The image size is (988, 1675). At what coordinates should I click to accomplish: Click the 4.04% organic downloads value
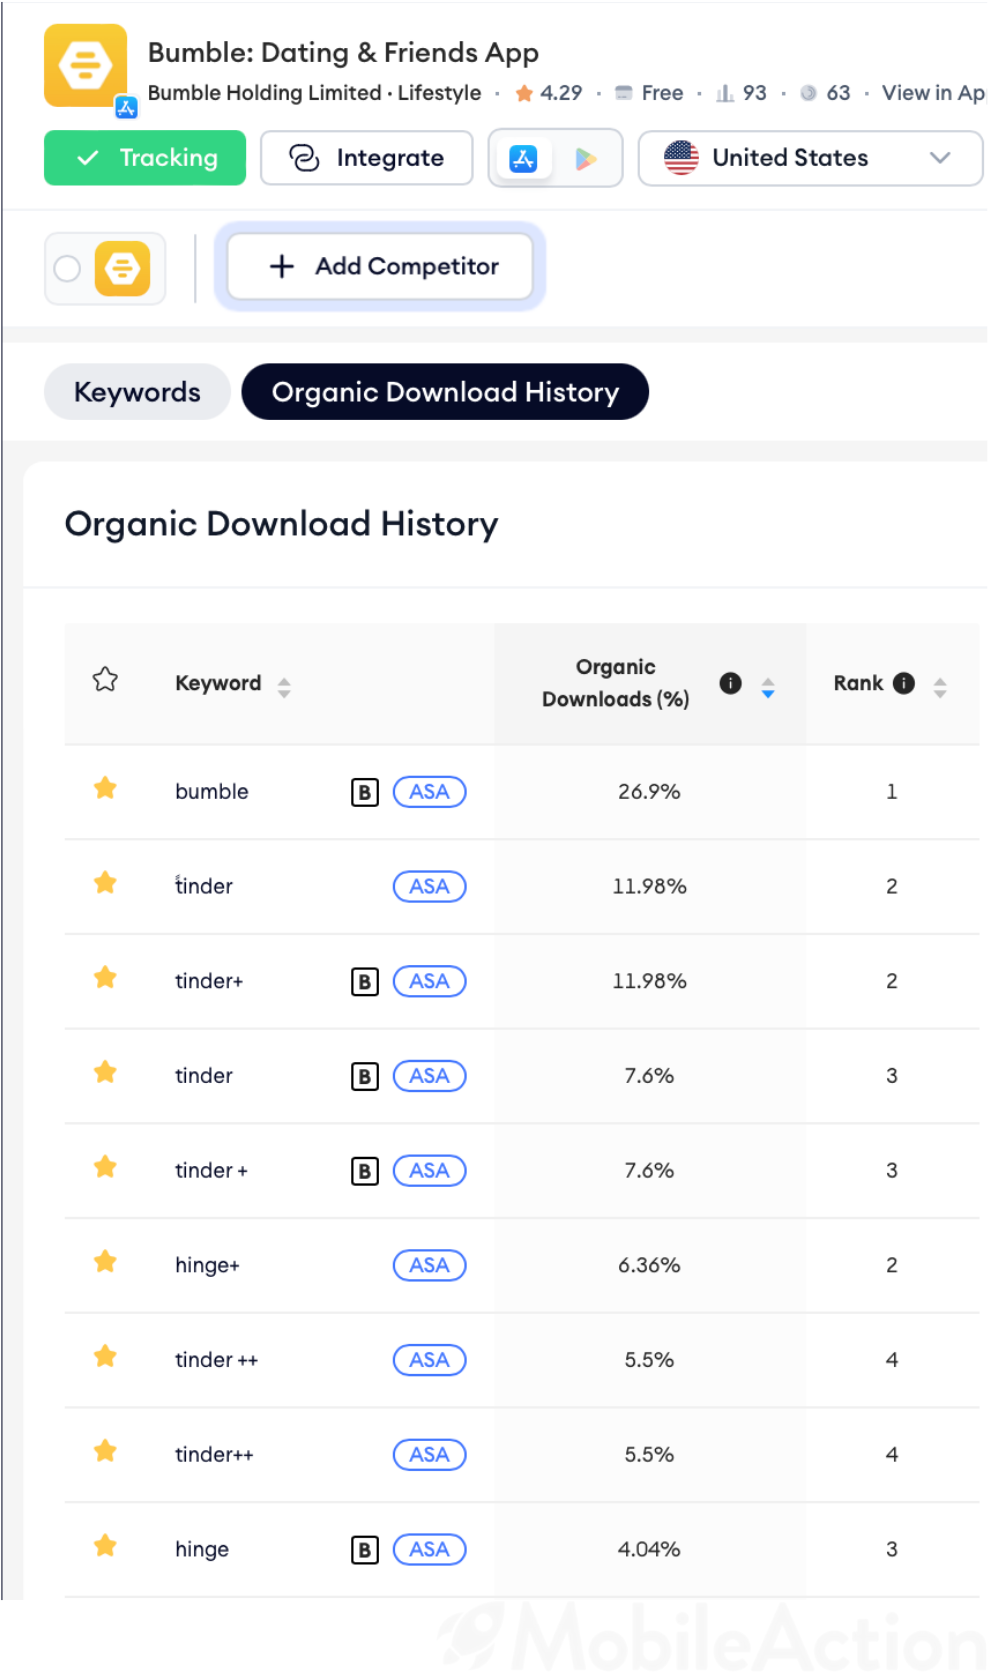[x=650, y=1550]
